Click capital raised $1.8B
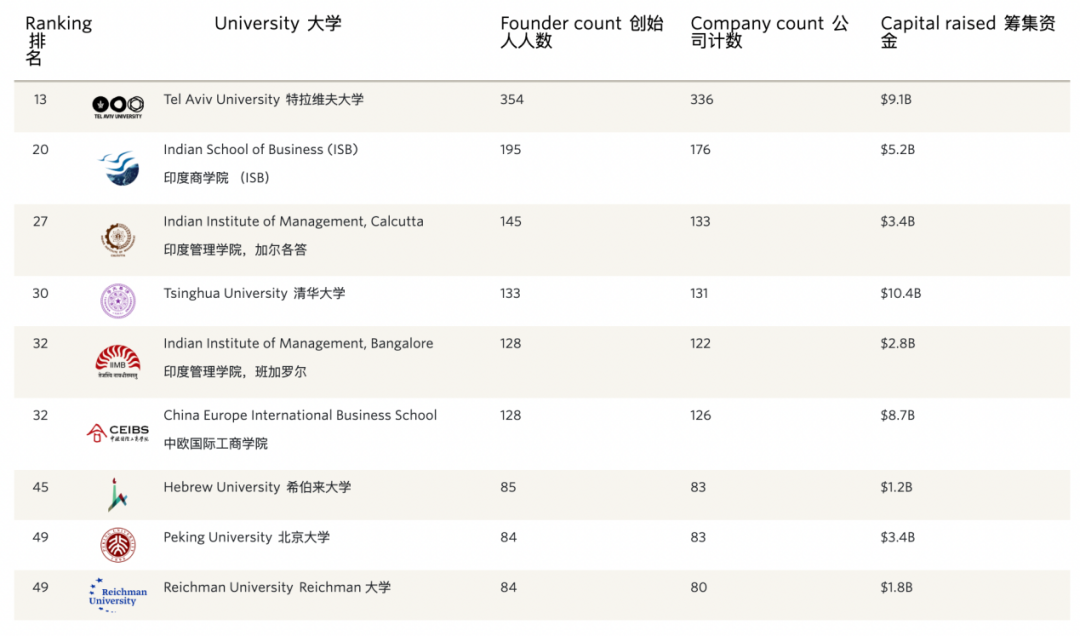The image size is (1080, 636). tap(896, 587)
